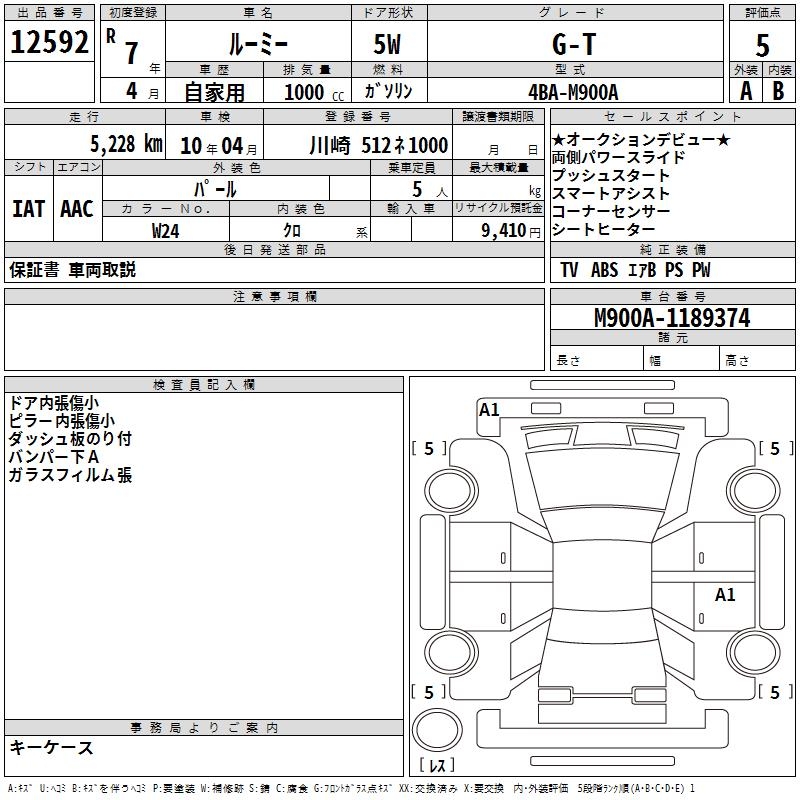Click genuine equipment TV ABS エアB PS PW

pos(635,269)
